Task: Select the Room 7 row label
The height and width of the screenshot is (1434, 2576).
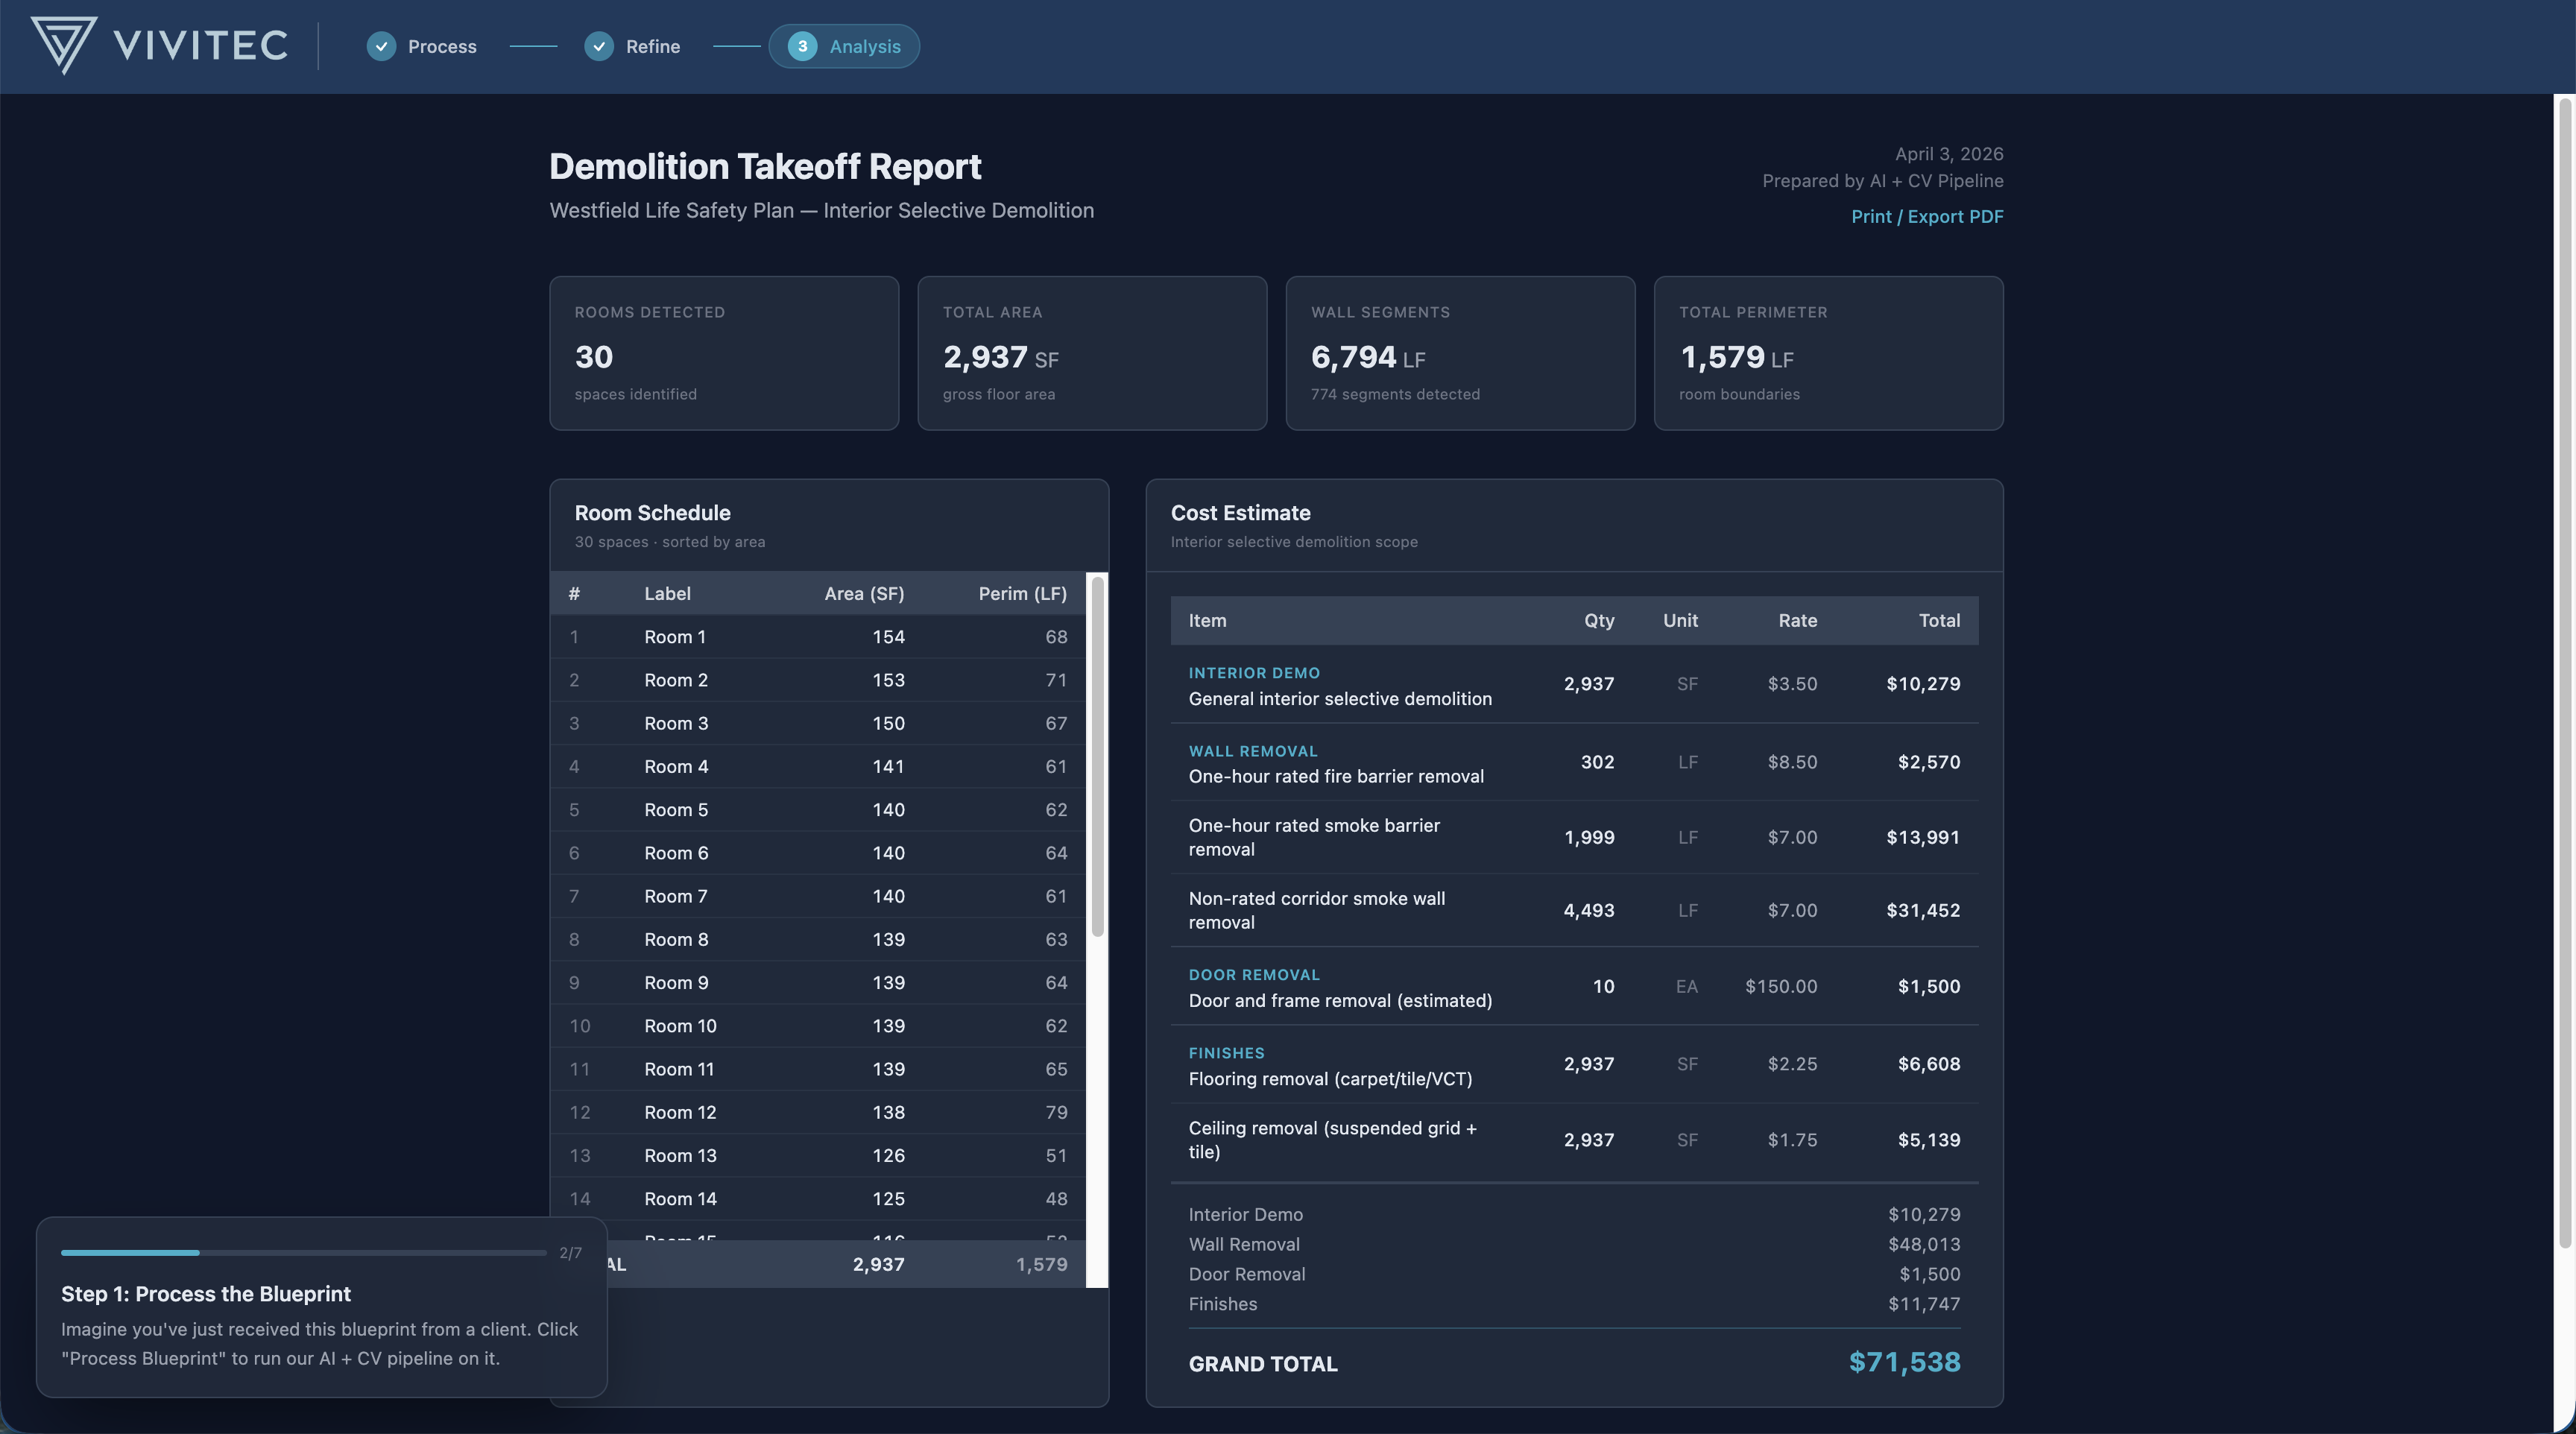Action: tap(676, 896)
